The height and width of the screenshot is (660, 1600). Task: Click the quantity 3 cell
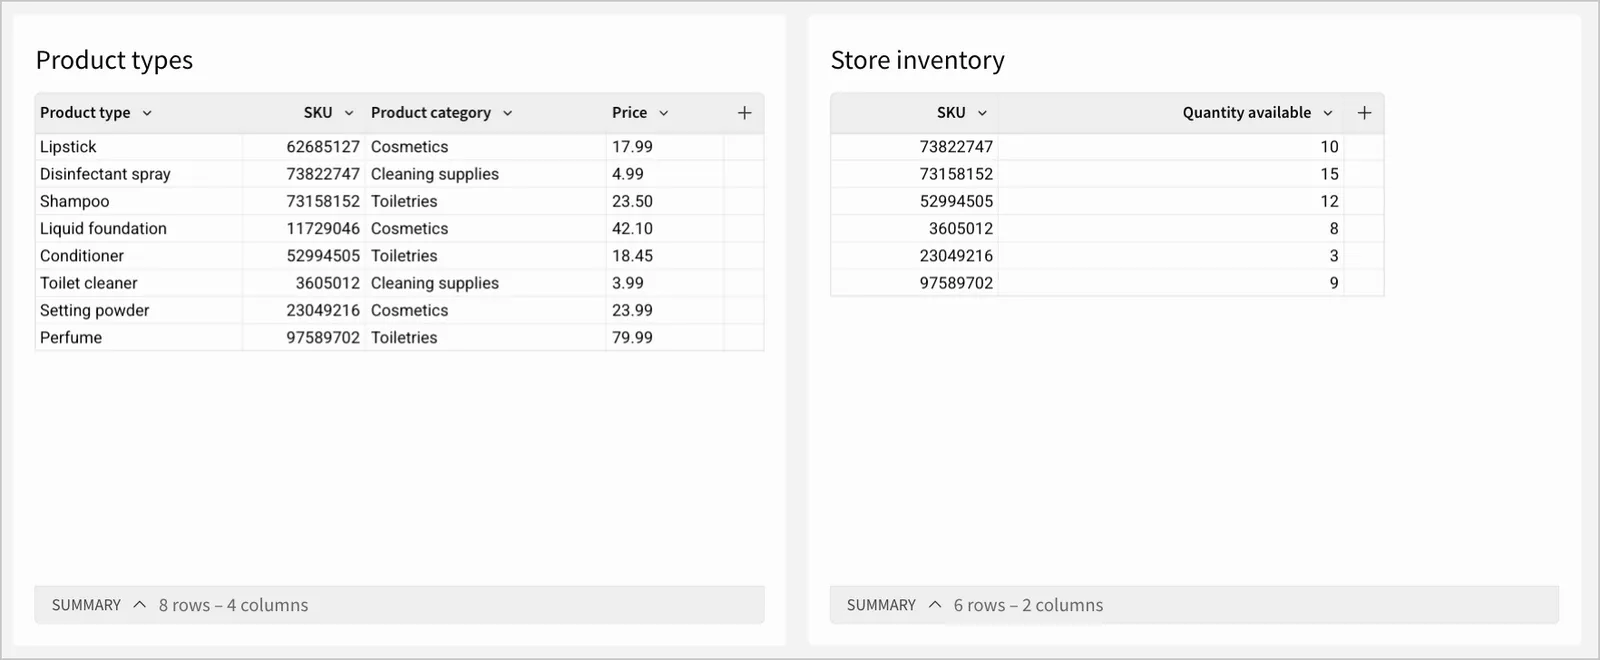click(x=1171, y=256)
